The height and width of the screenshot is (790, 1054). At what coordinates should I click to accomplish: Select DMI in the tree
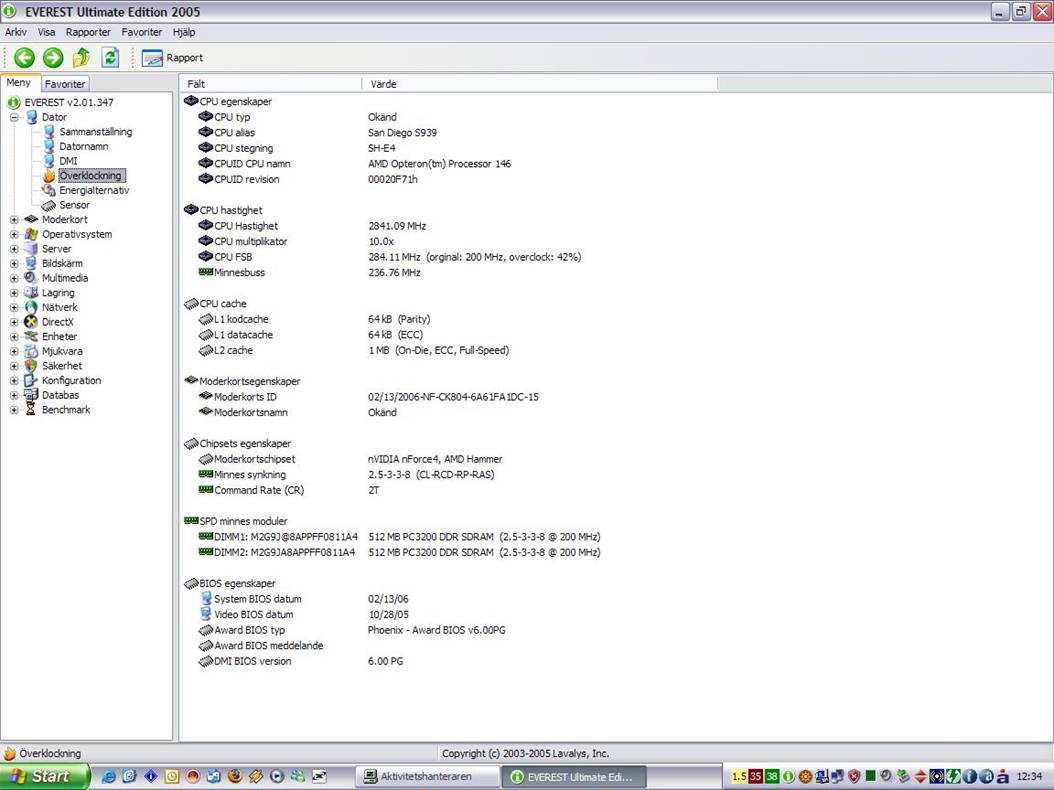point(68,161)
